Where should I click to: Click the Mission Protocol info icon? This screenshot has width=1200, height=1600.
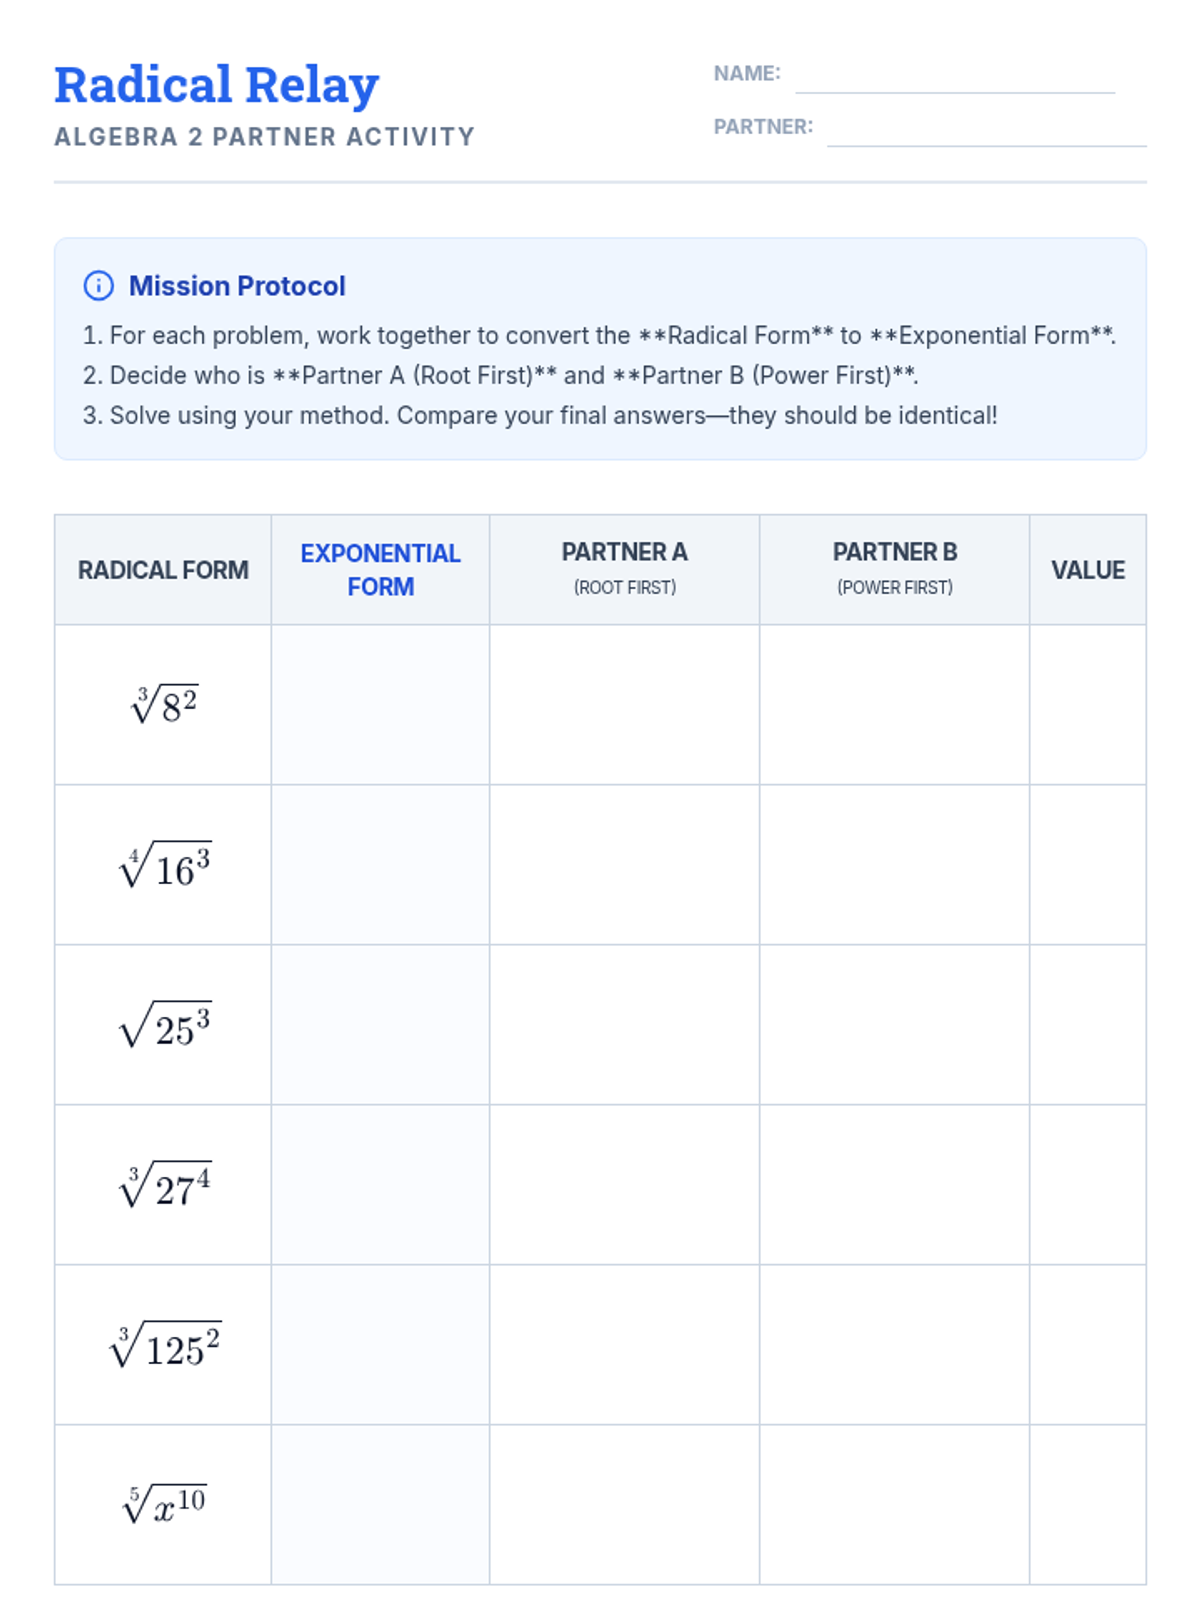coord(98,286)
